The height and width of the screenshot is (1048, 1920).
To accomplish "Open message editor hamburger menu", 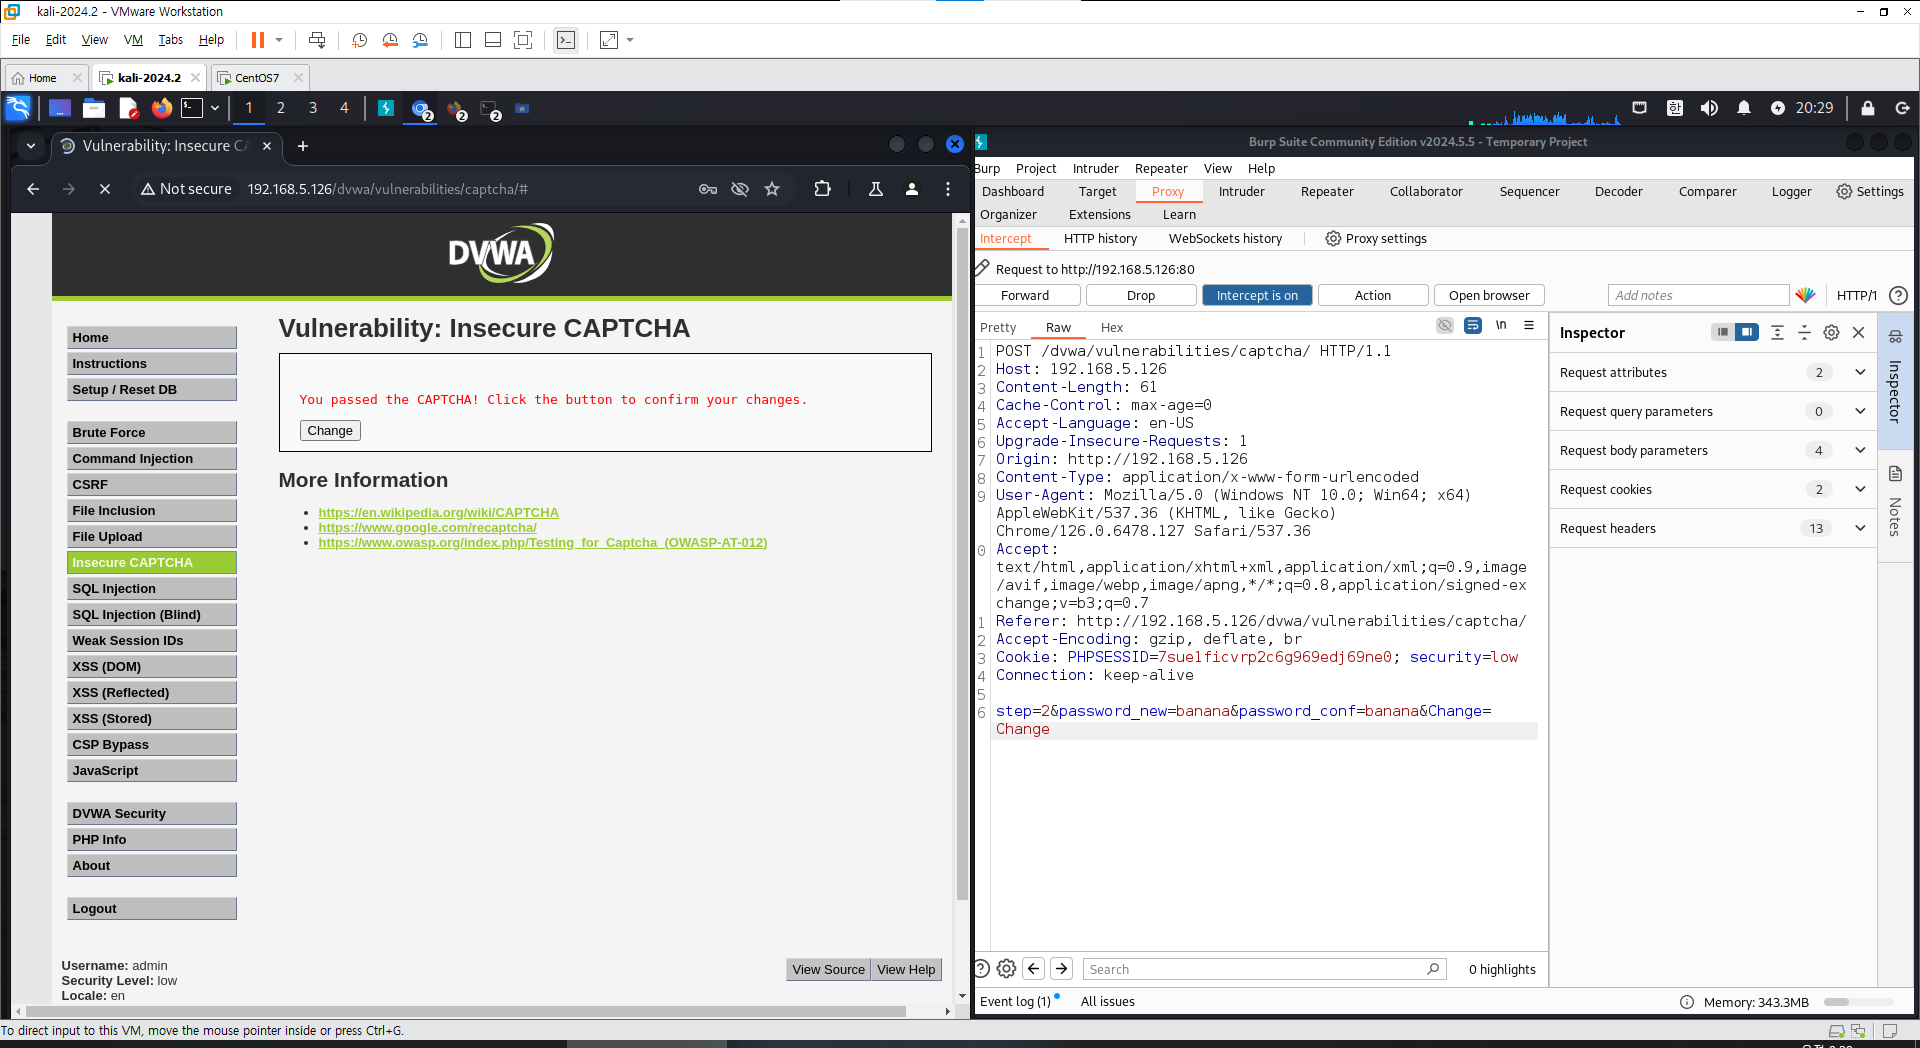I will 1529,326.
